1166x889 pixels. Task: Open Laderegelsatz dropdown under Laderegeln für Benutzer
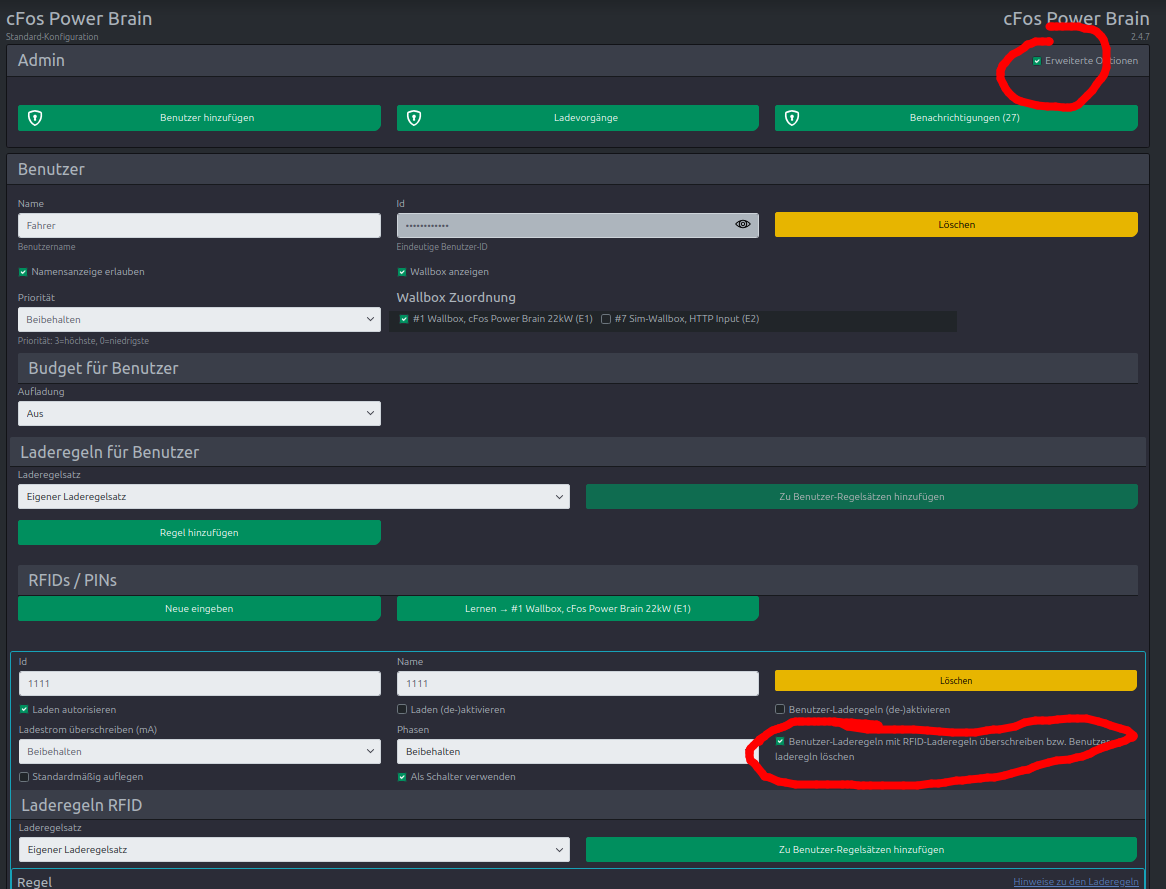click(x=294, y=497)
